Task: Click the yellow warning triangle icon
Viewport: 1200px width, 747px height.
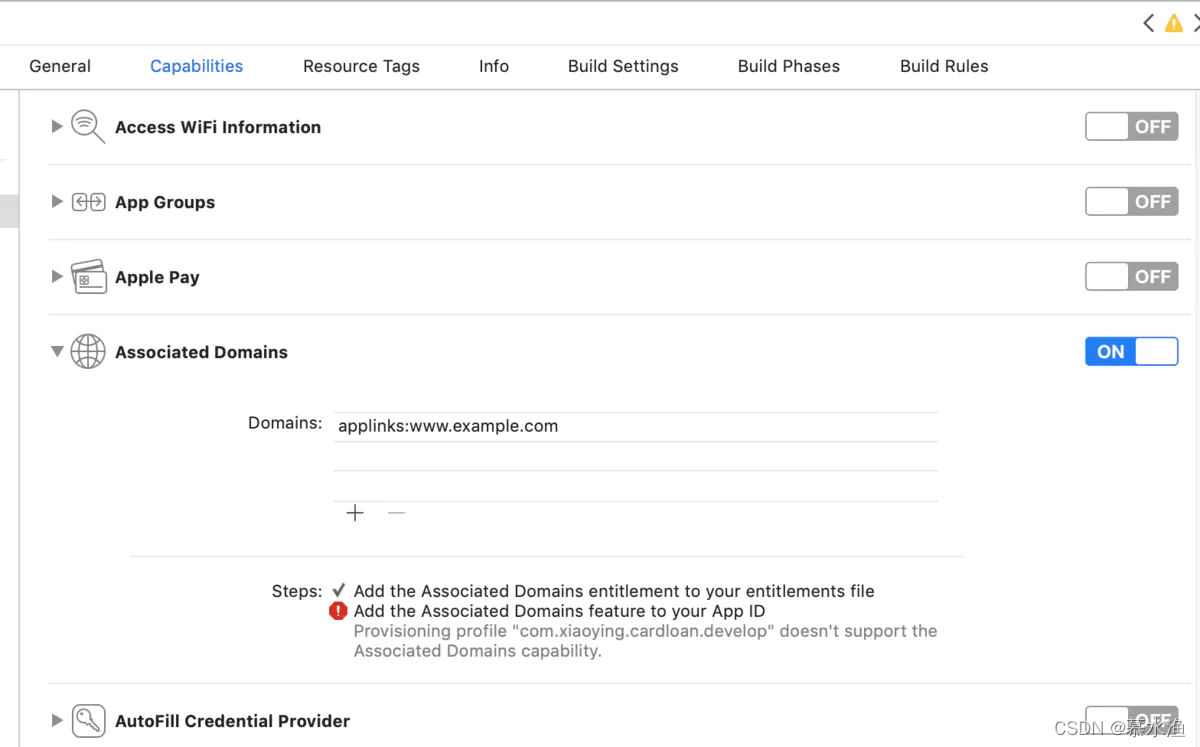Action: point(1174,23)
